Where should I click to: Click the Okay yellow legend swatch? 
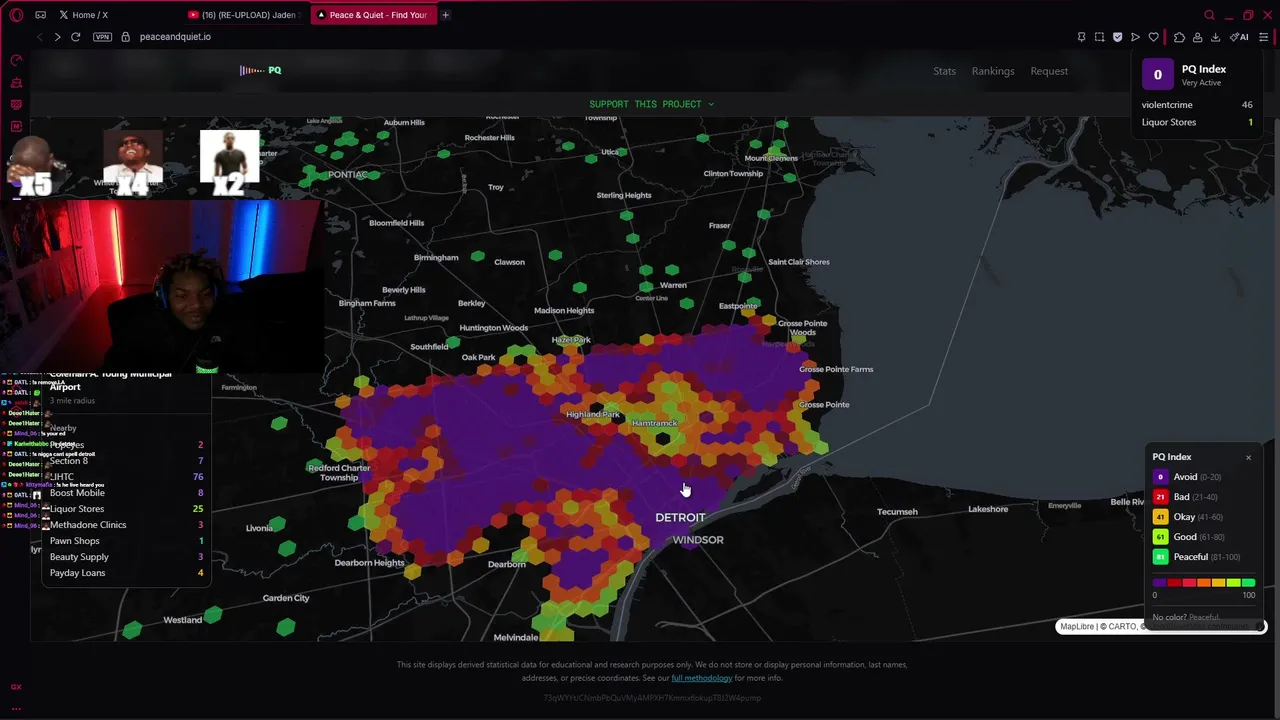pos(1160,517)
